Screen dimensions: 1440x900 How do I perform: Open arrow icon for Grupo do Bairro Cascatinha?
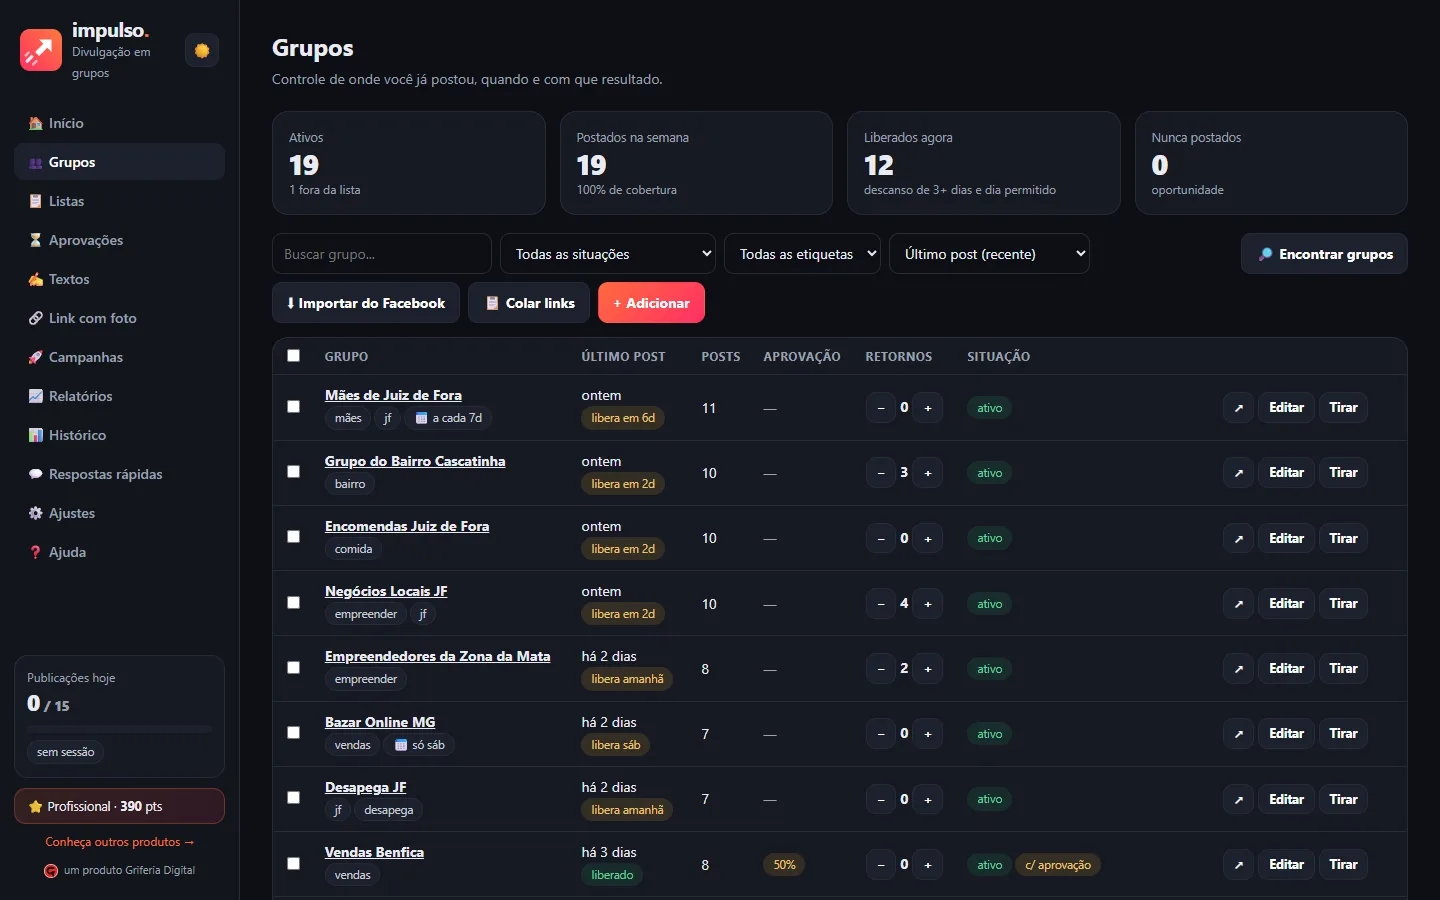(x=1238, y=473)
